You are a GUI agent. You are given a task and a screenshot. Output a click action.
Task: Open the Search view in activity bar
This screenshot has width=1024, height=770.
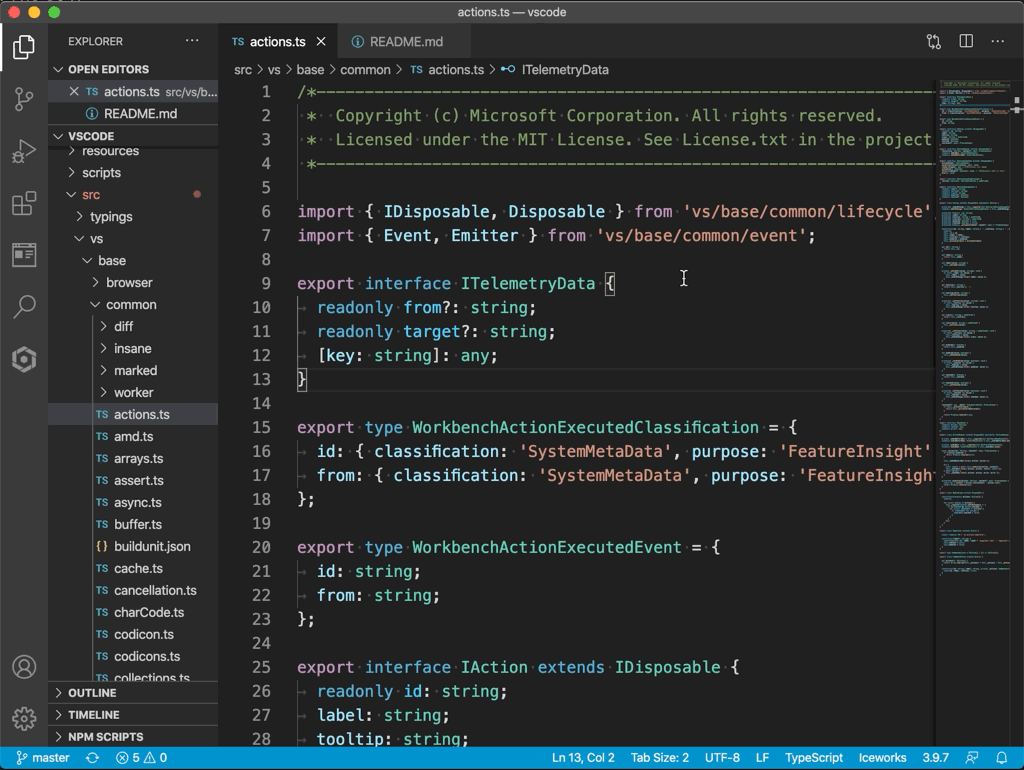pyautogui.click(x=24, y=307)
